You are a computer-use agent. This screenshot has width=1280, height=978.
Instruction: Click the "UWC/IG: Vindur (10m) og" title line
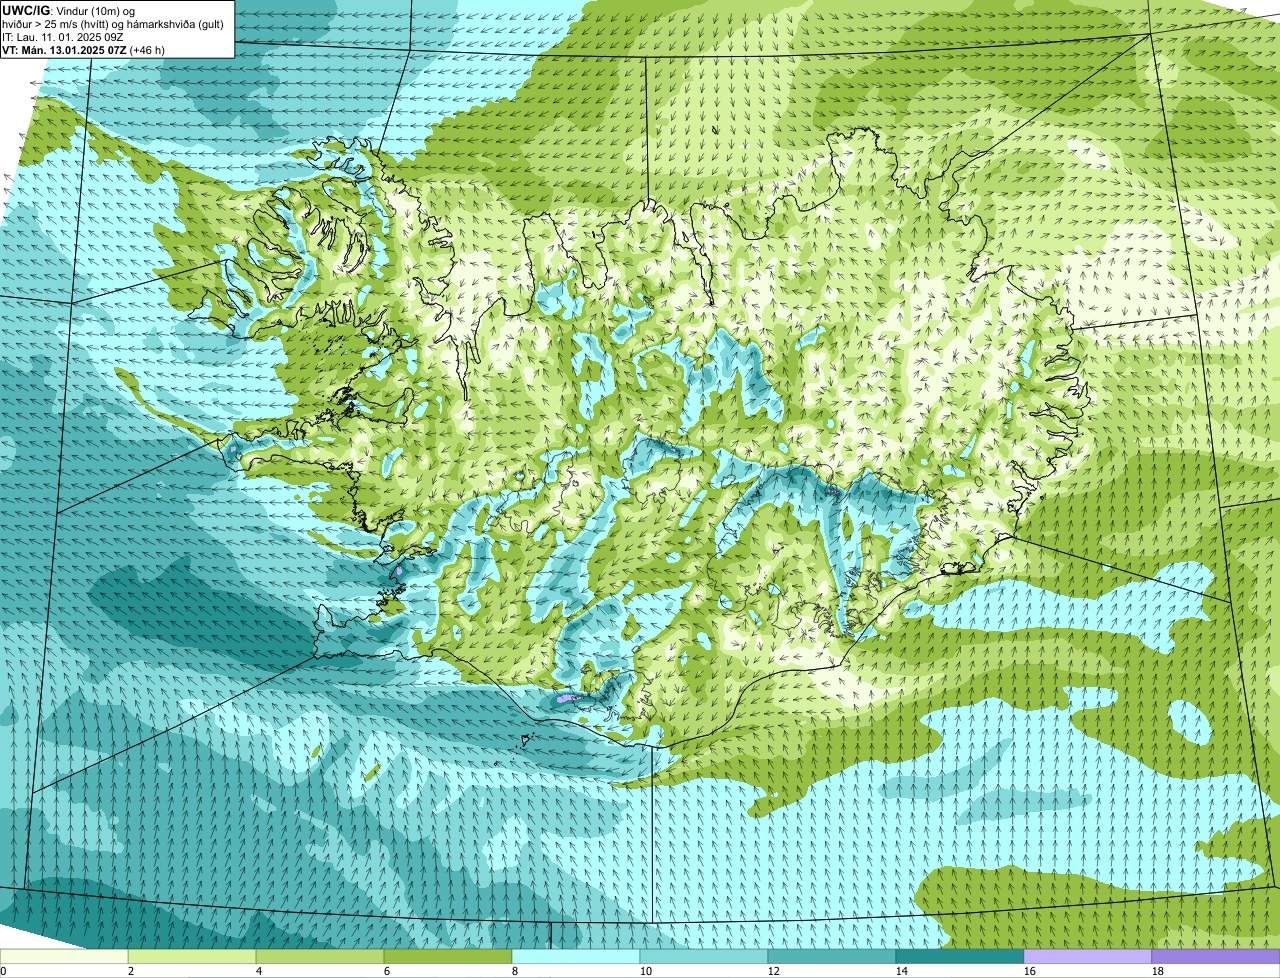click(68, 10)
